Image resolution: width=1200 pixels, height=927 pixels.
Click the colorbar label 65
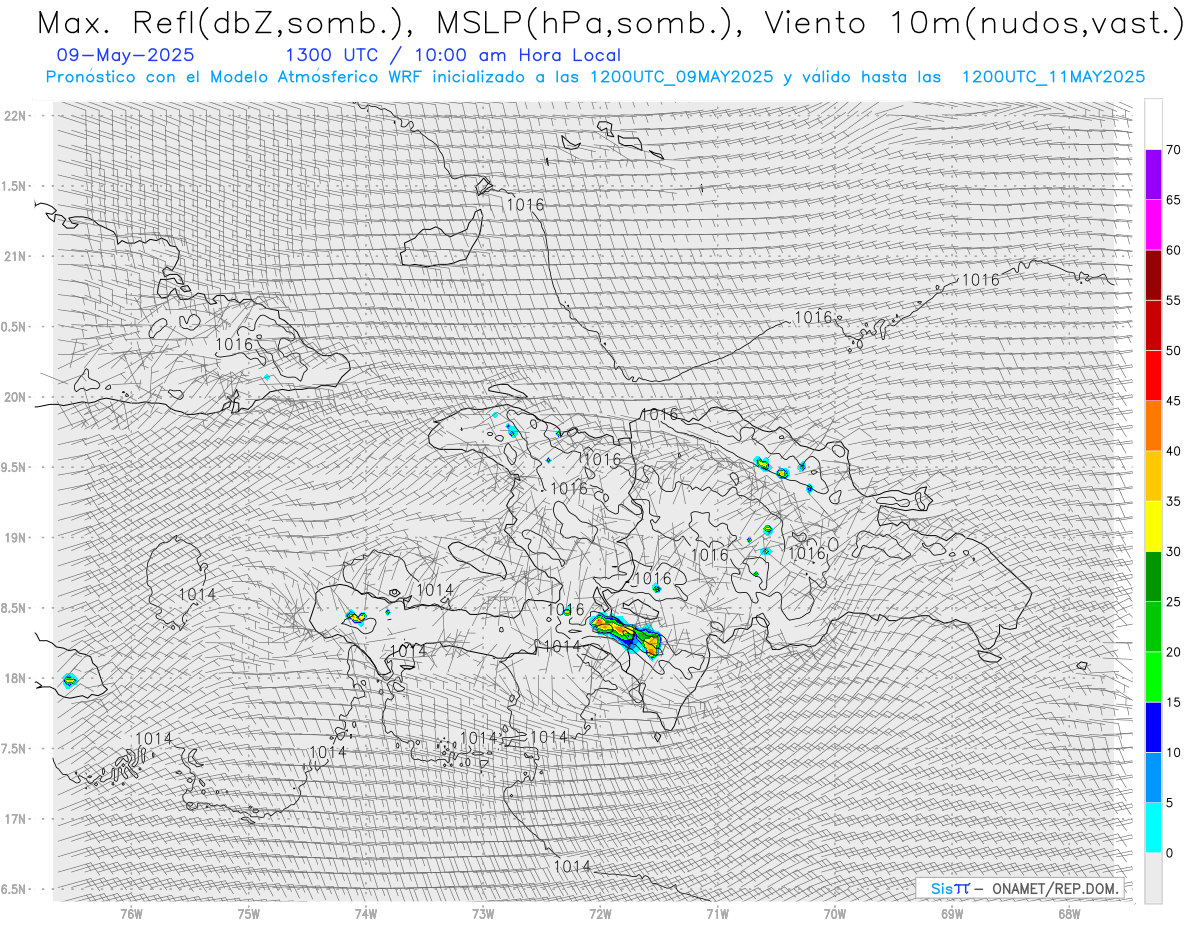point(1173,200)
